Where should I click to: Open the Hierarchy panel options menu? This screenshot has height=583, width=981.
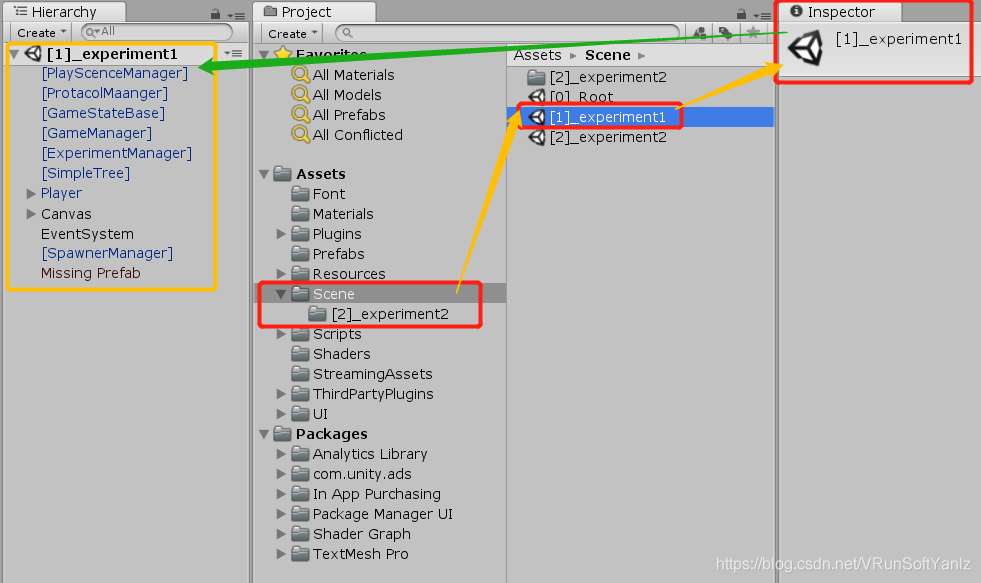tap(236, 15)
